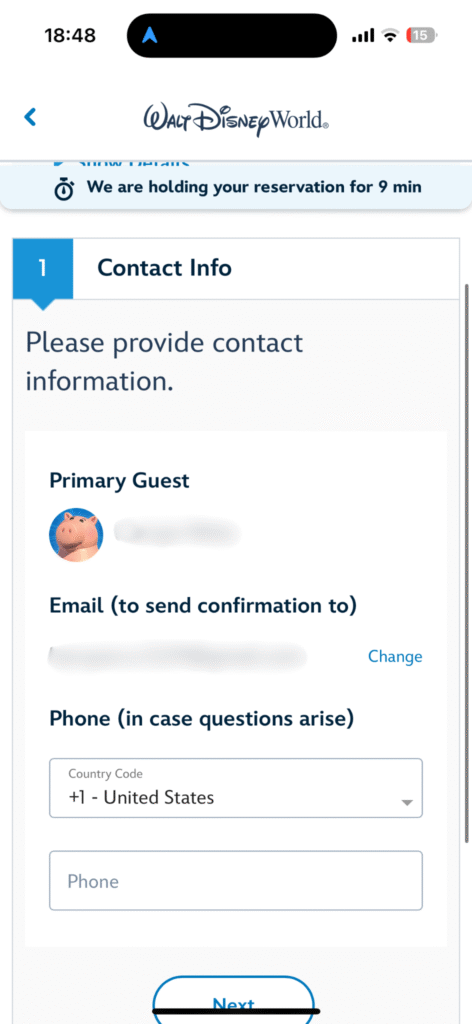Tap the Next button

click(x=234, y=1000)
